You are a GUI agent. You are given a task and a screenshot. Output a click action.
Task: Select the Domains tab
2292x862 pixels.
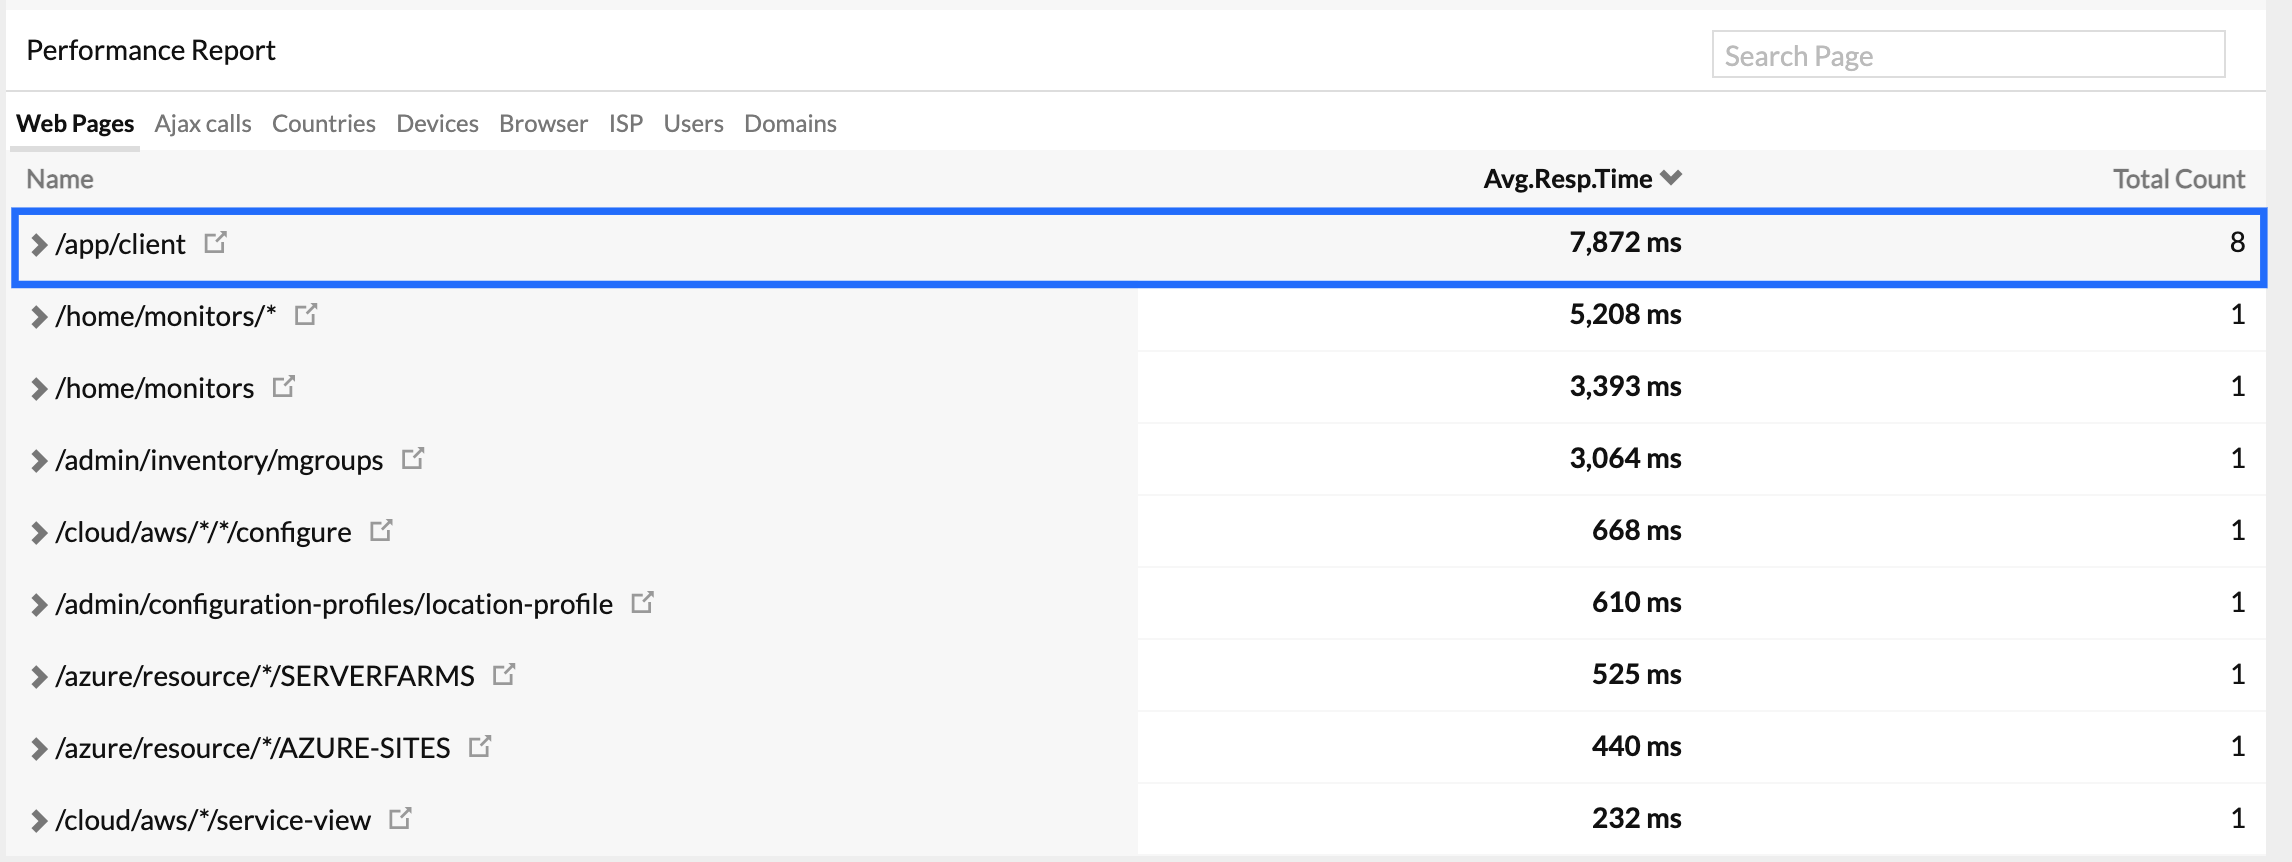click(x=790, y=124)
